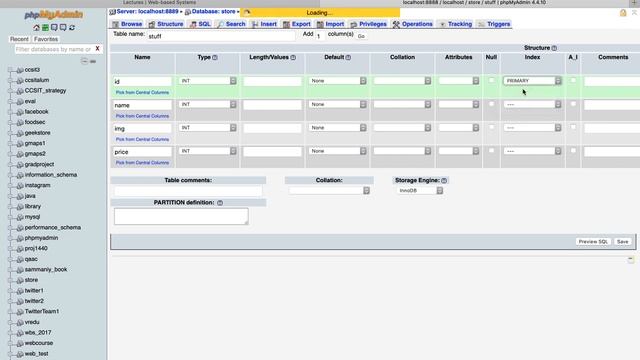Click Pick from Central Columns under price
The height and width of the screenshot is (360, 640).
(142, 163)
